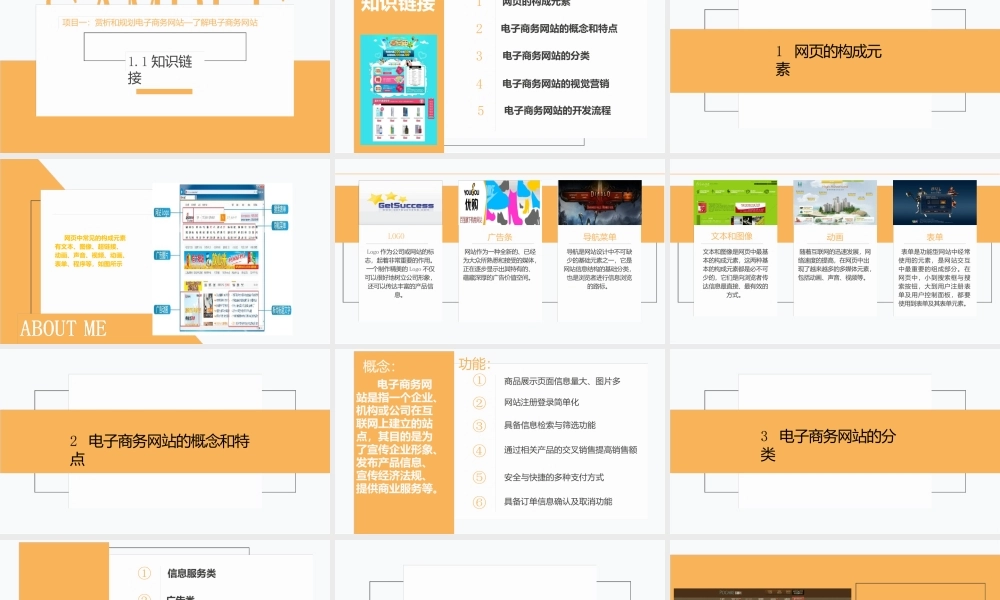The width and height of the screenshot is (1000, 600).
Task: Click the 优购 advertisement banner image
Action: click(500, 203)
